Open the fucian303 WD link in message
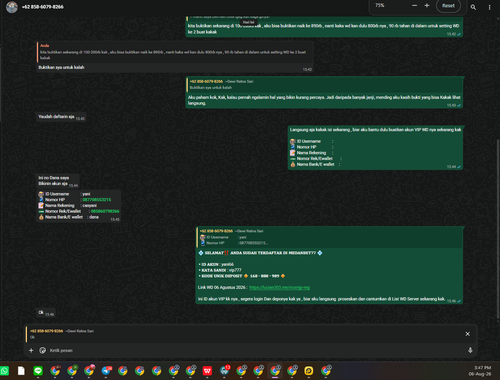 click(279, 287)
